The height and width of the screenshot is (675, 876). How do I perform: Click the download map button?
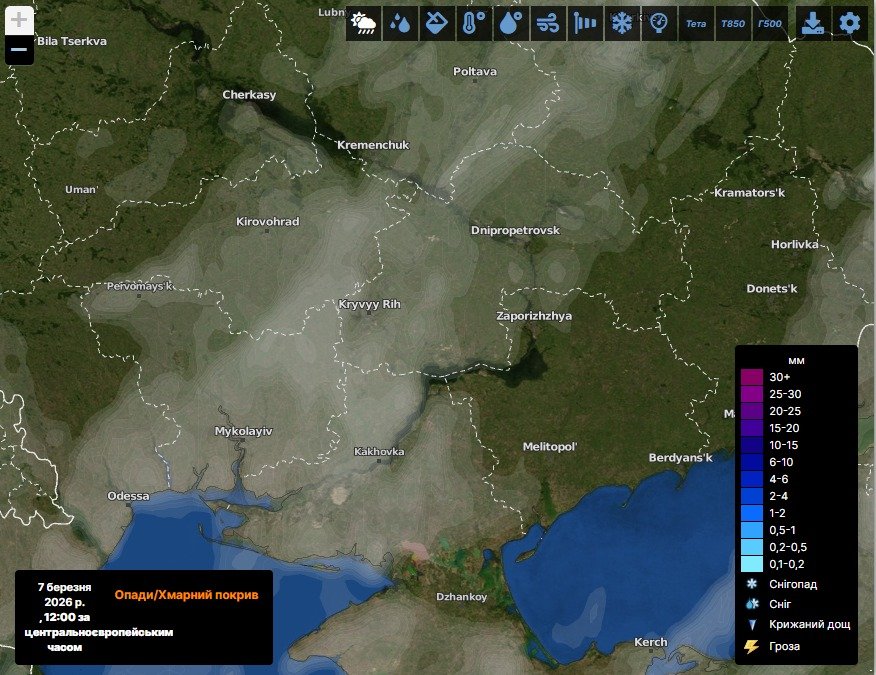(x=814, y=22)
